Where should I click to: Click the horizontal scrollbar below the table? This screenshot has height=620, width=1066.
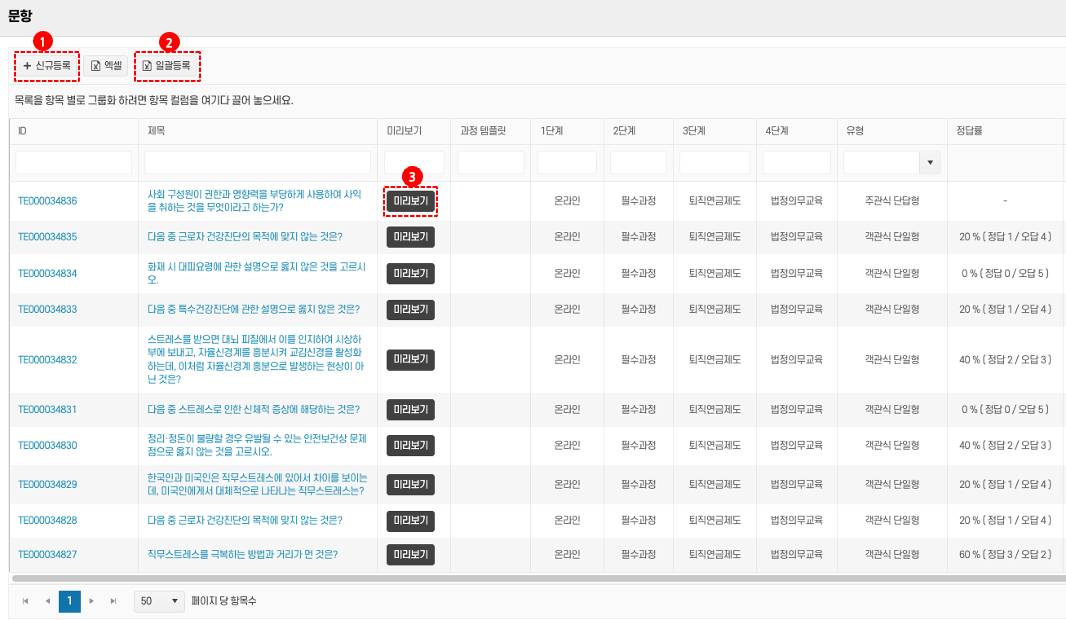[500, 578]
